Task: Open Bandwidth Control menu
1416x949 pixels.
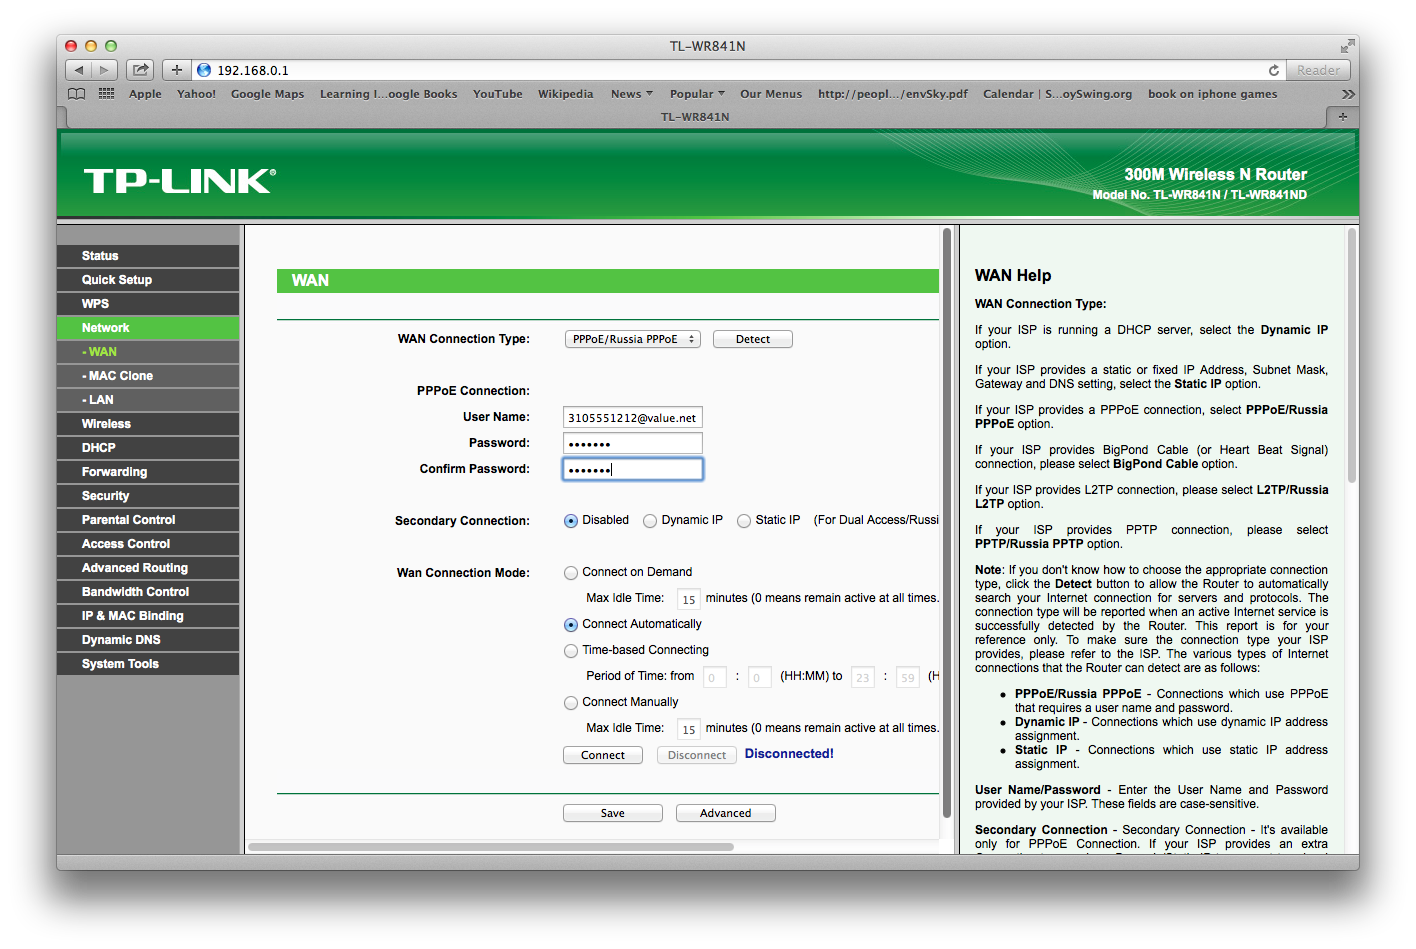Action: coord(148,592)
